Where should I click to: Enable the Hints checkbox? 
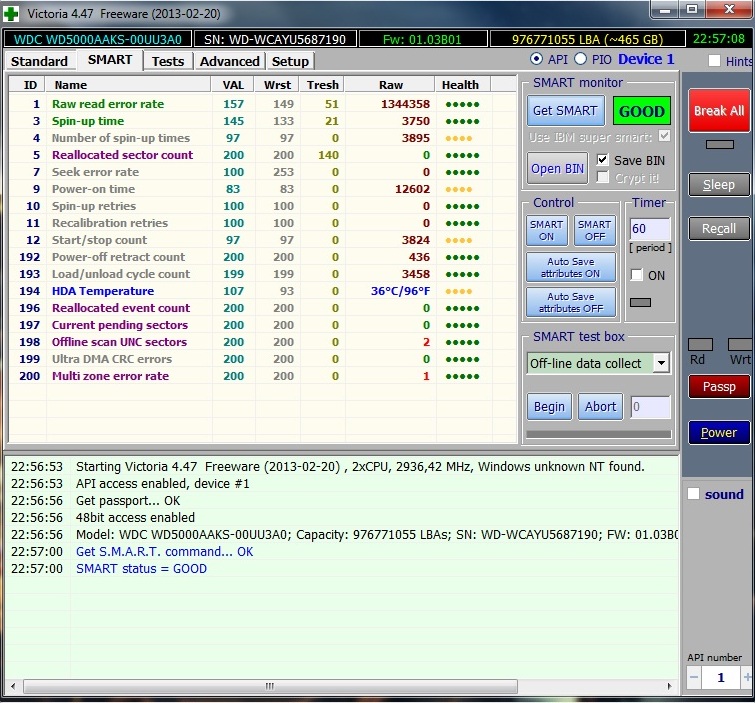[715, 61]
